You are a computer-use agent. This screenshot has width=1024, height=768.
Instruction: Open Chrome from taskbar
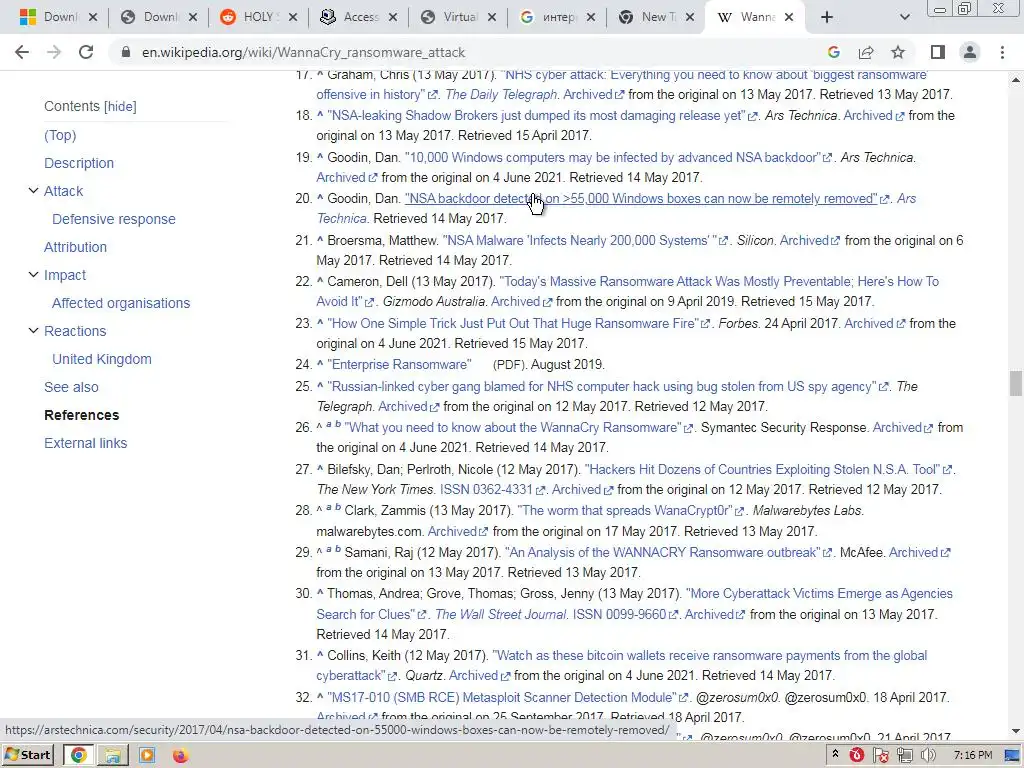click(78, 755)
